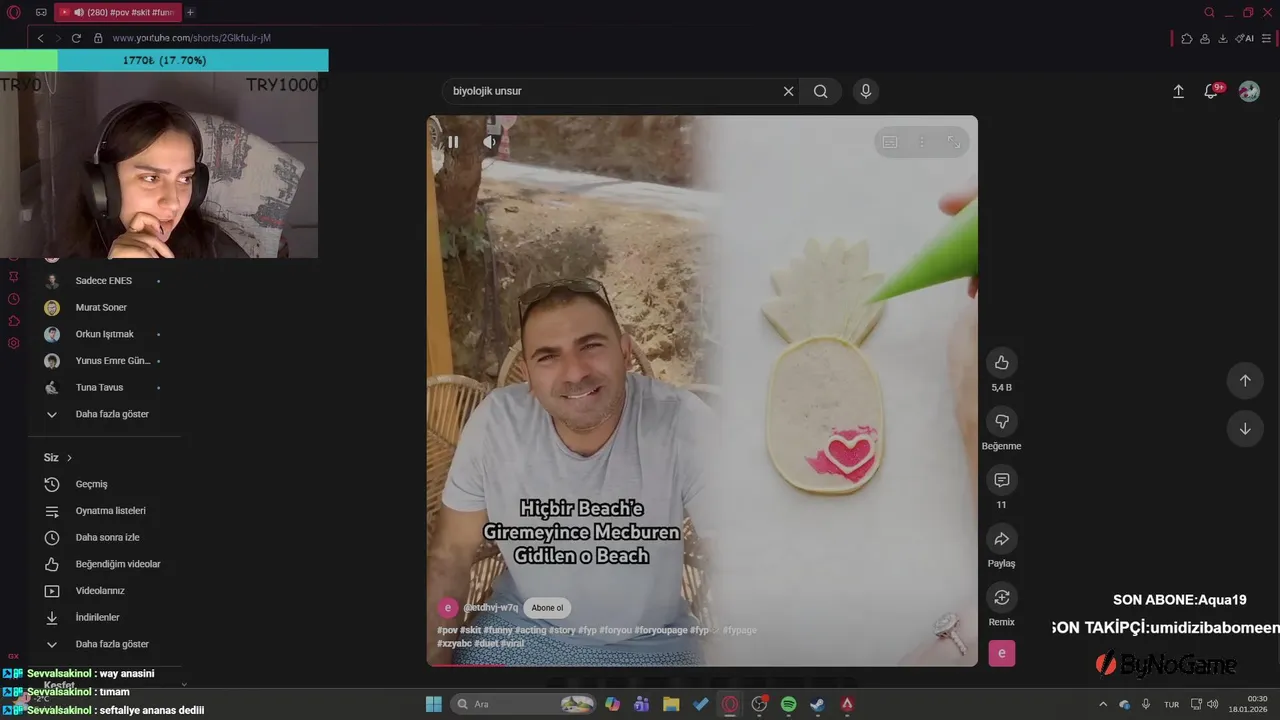Pause the playing Short video
The image size is (1280, 720).
[453, 142]
